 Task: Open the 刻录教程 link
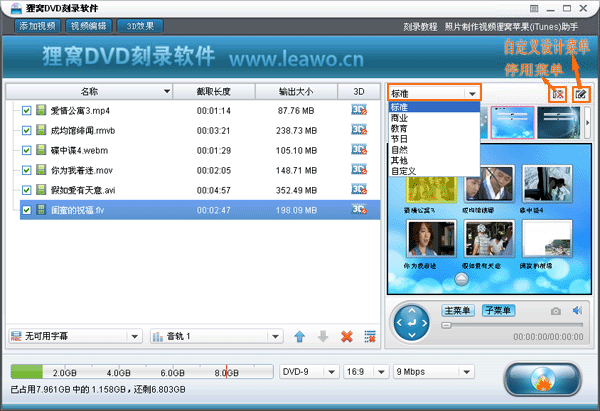coord(420,27)
